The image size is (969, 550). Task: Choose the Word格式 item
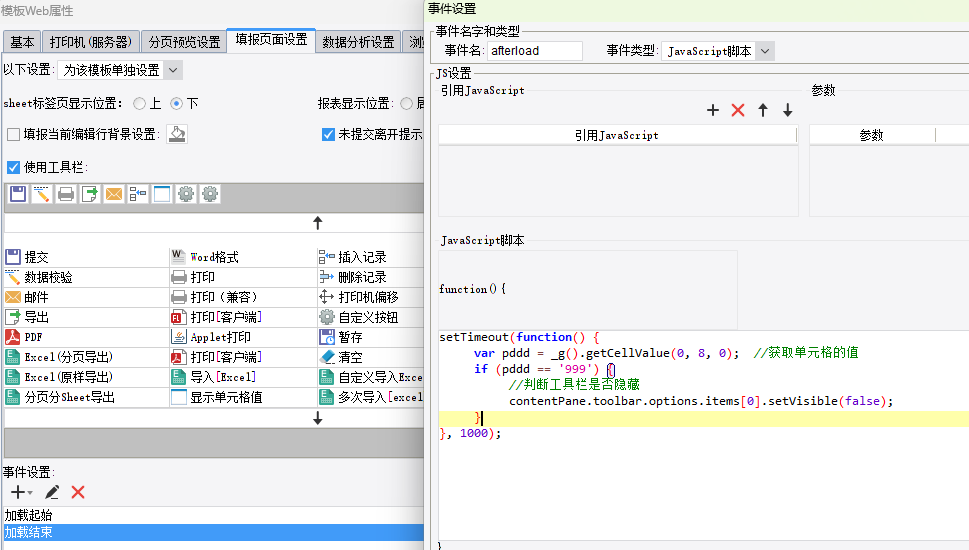[205, 257]
